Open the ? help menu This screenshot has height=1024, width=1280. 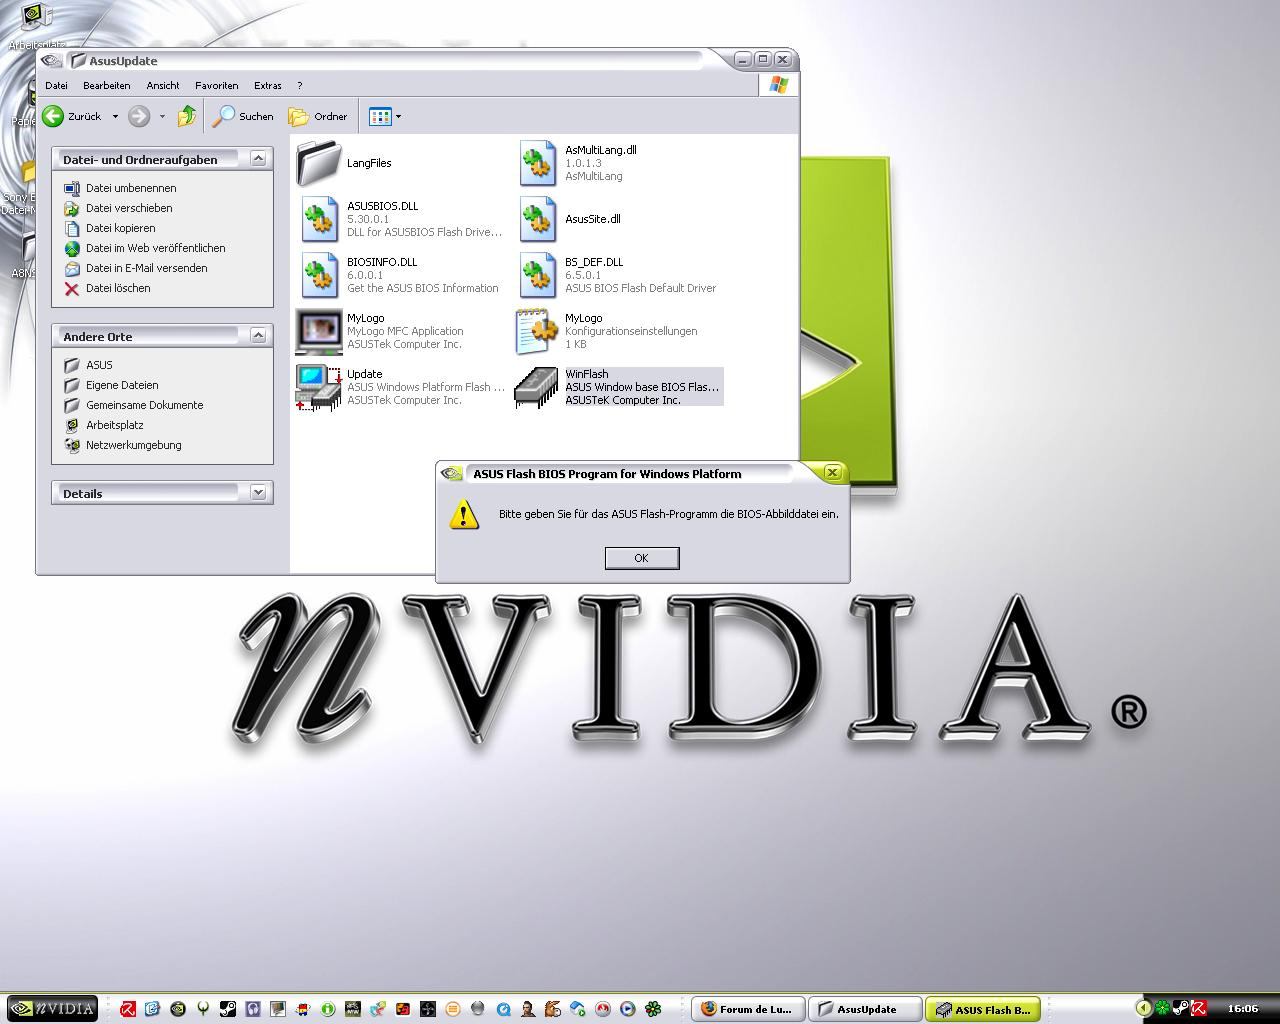(299, 85)
